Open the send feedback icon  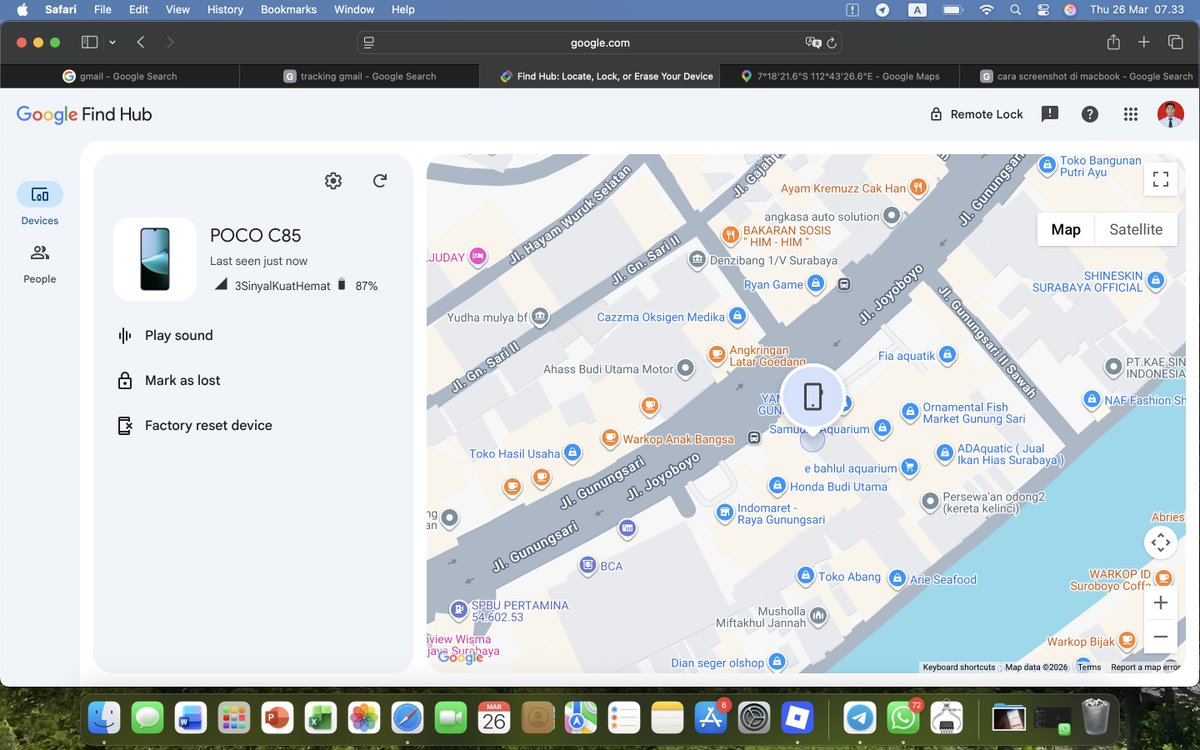[1050, 114]
